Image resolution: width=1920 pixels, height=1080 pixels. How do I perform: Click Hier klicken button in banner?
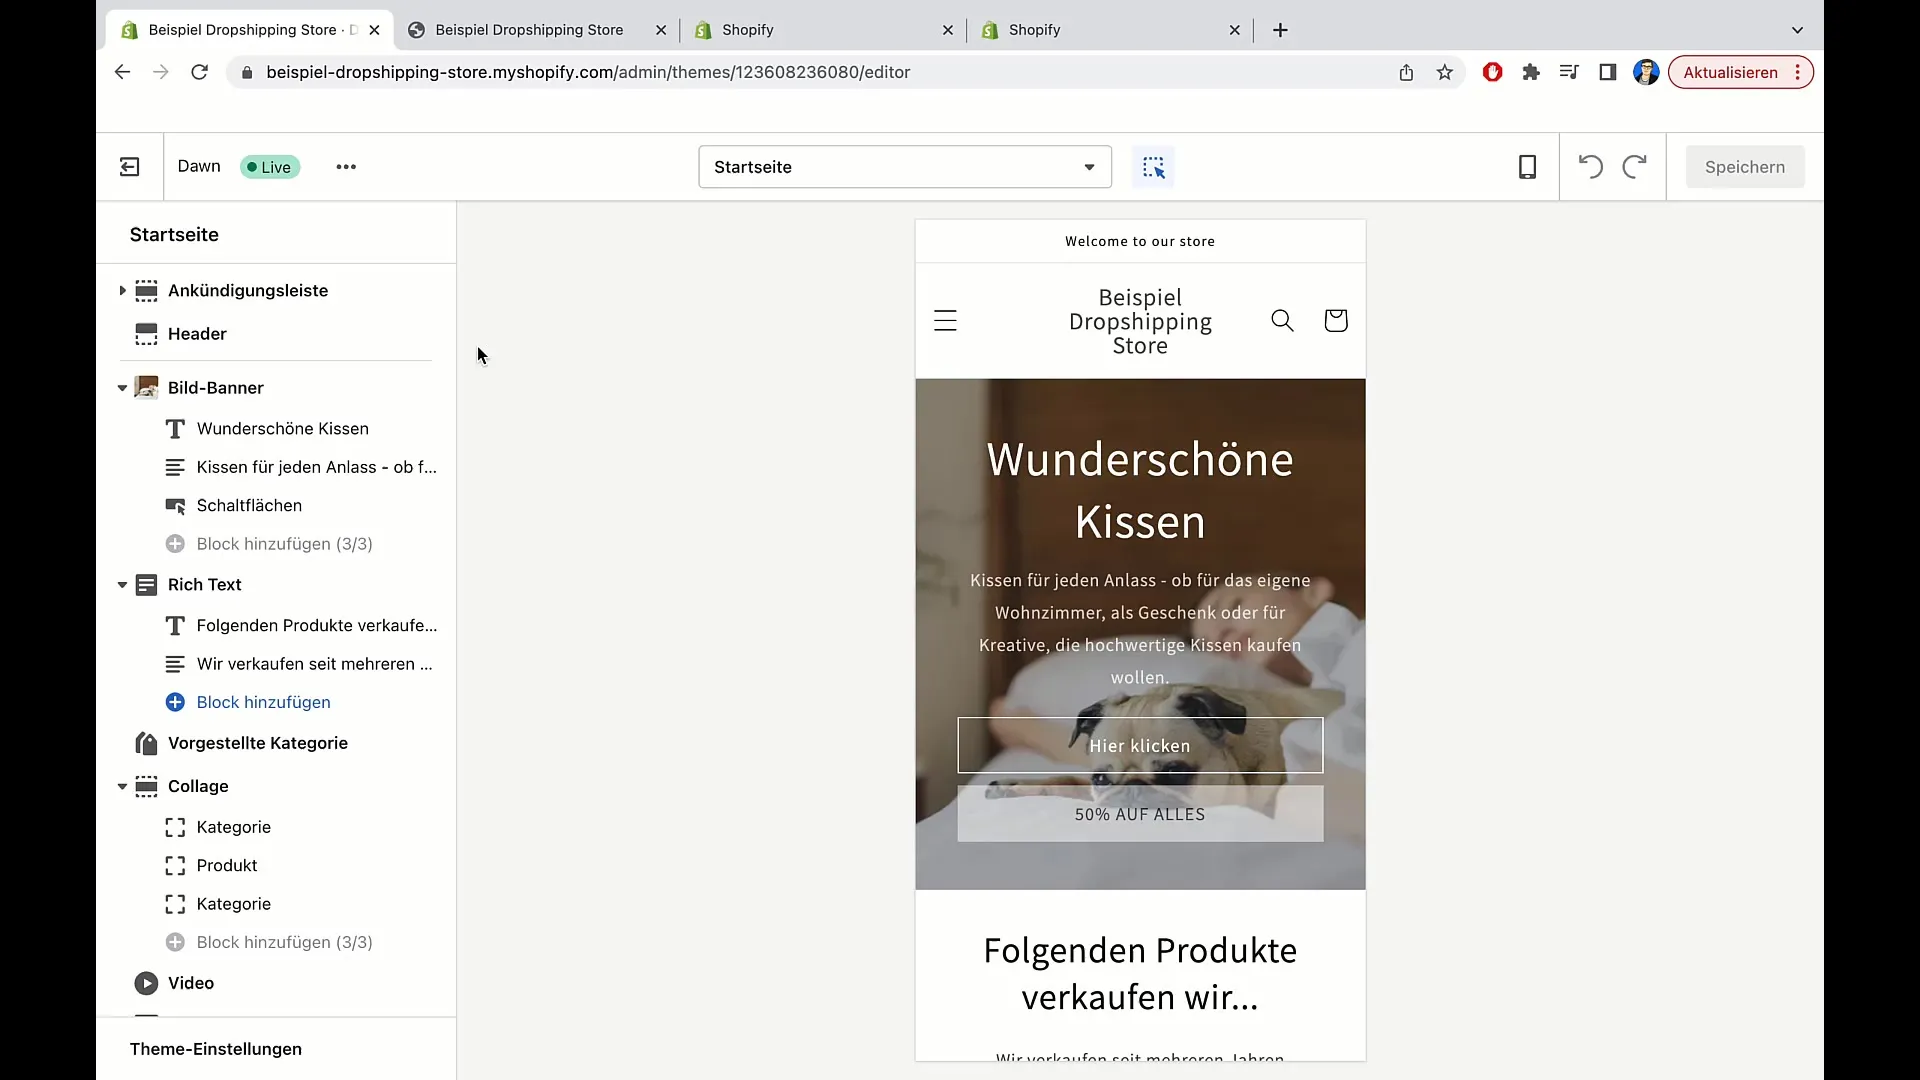1139,745
